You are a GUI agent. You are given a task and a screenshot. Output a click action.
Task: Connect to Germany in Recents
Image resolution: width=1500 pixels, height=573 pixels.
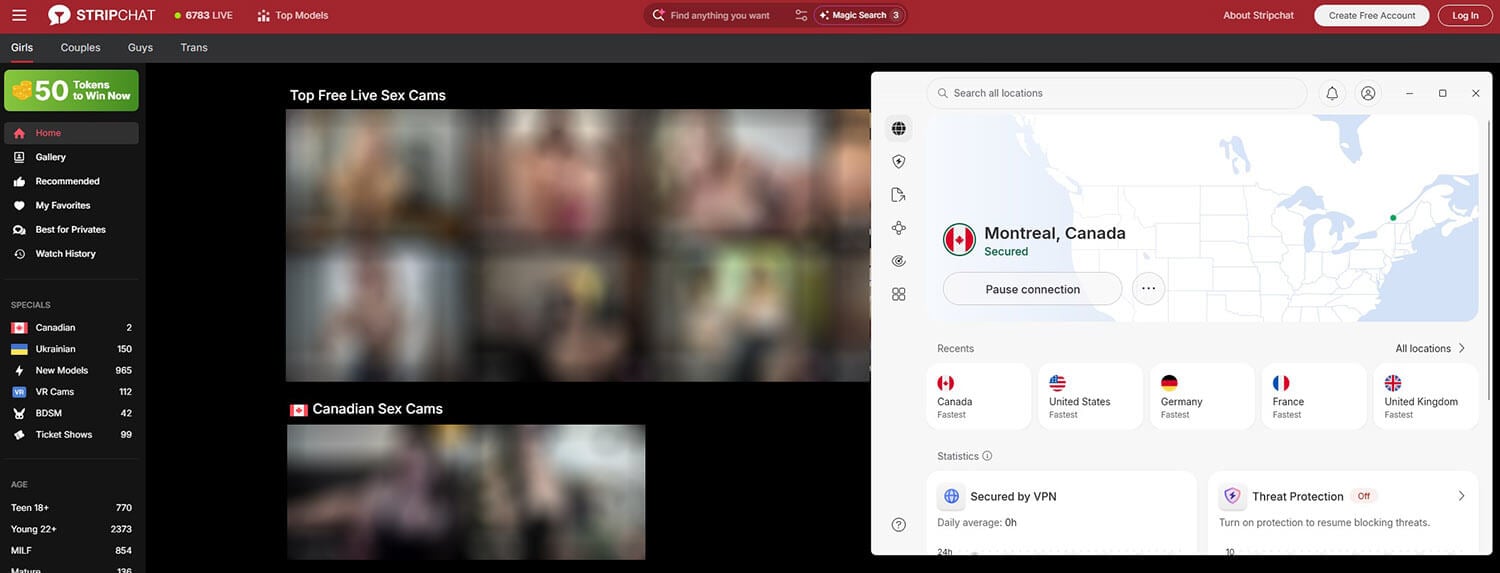[1203, 397]
